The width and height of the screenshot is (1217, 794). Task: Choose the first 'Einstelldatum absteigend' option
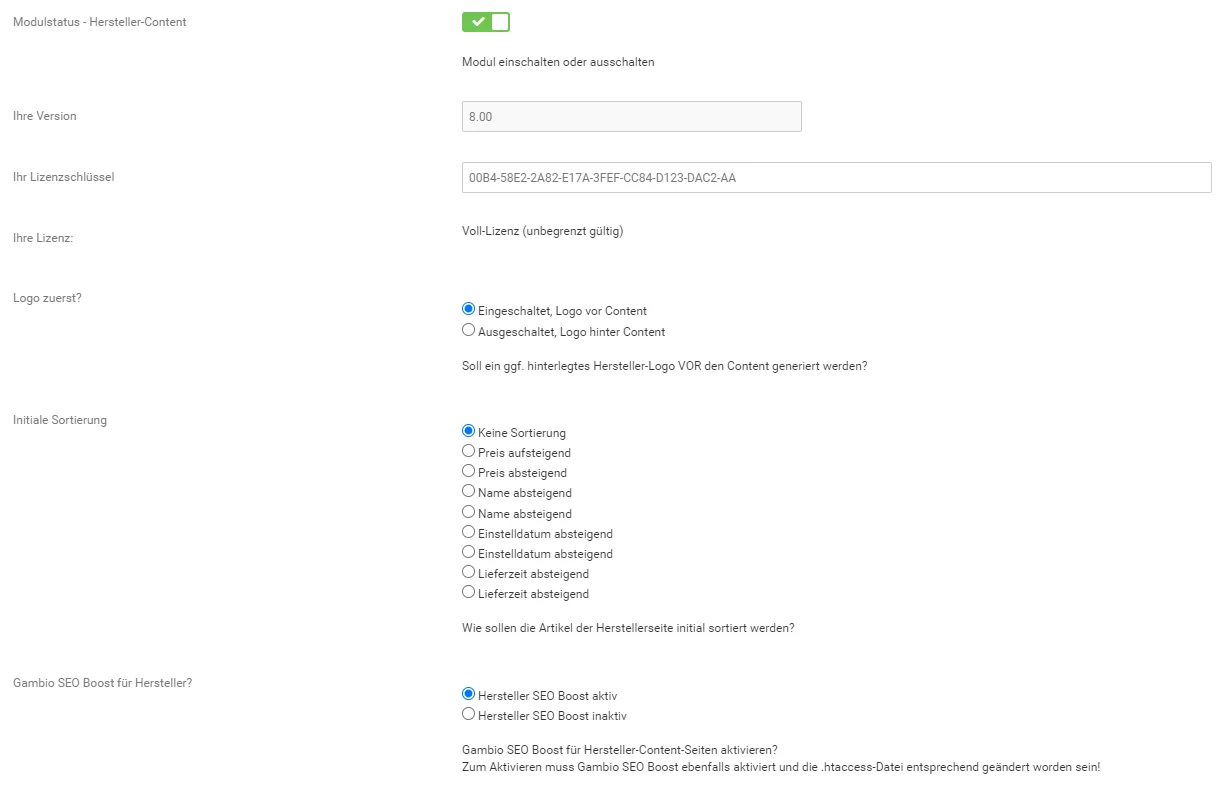click(x=468, y=532)
